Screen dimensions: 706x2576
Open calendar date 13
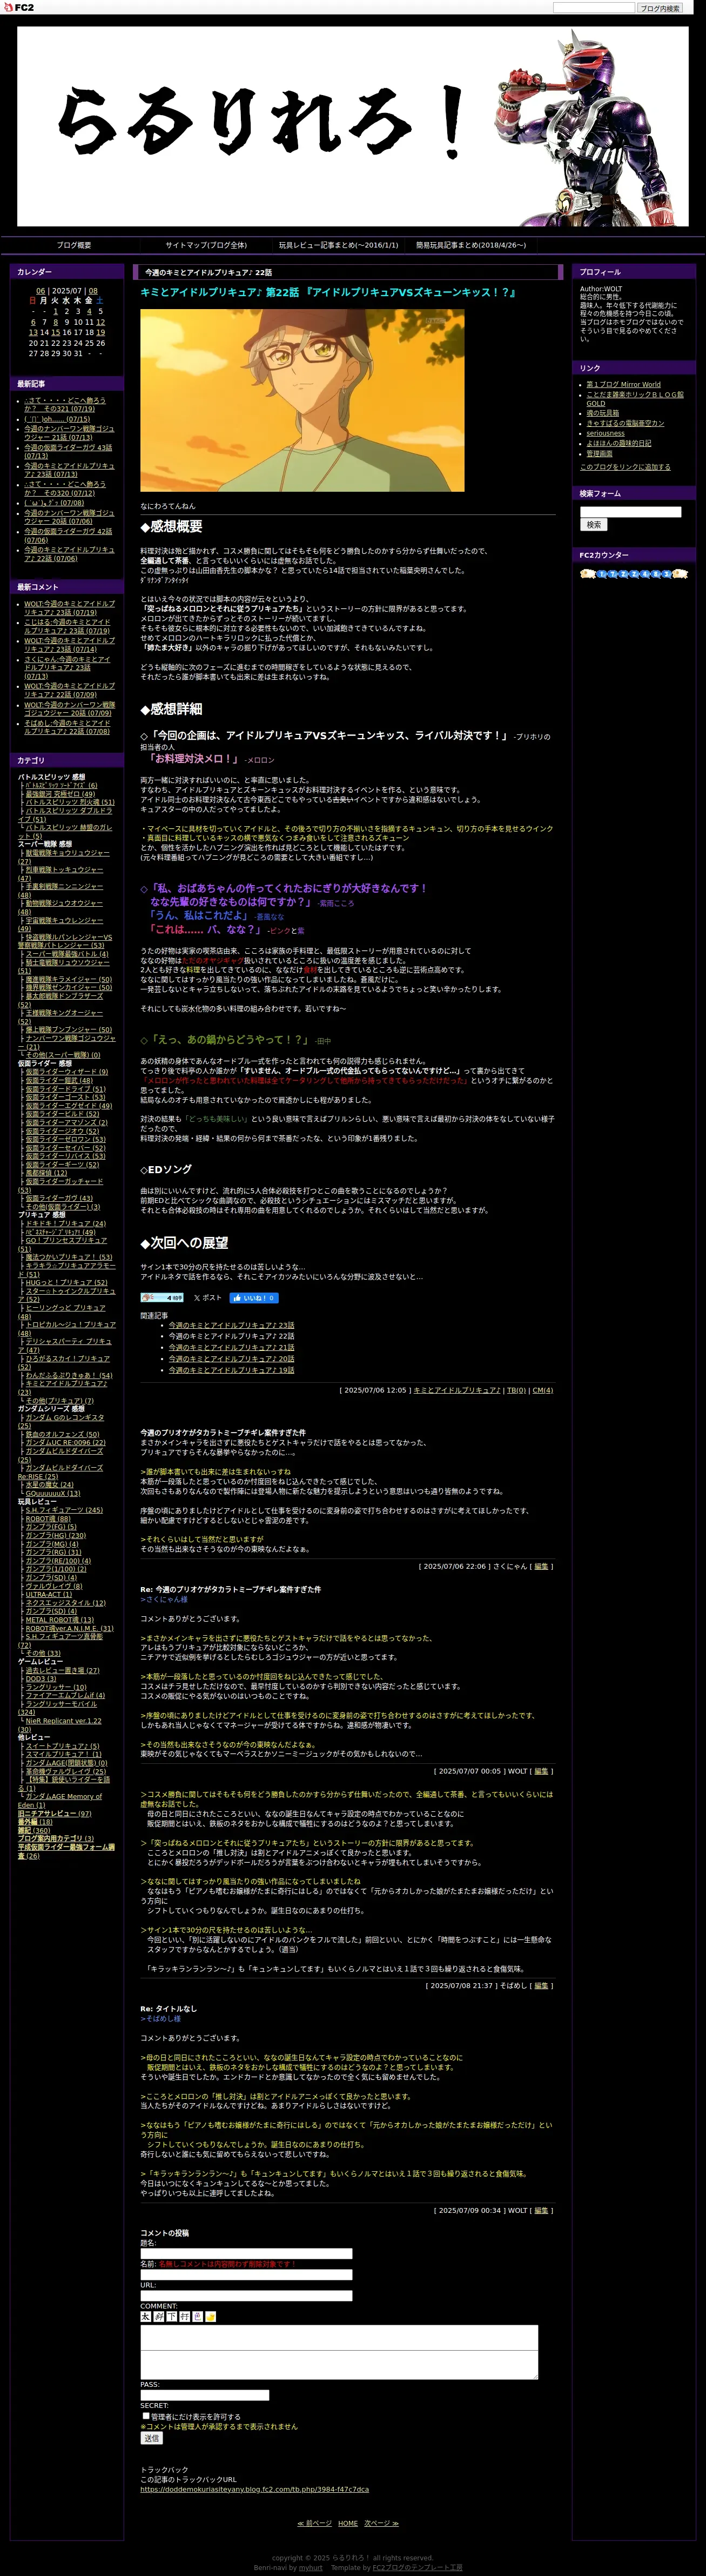click(x=33, y=333)
